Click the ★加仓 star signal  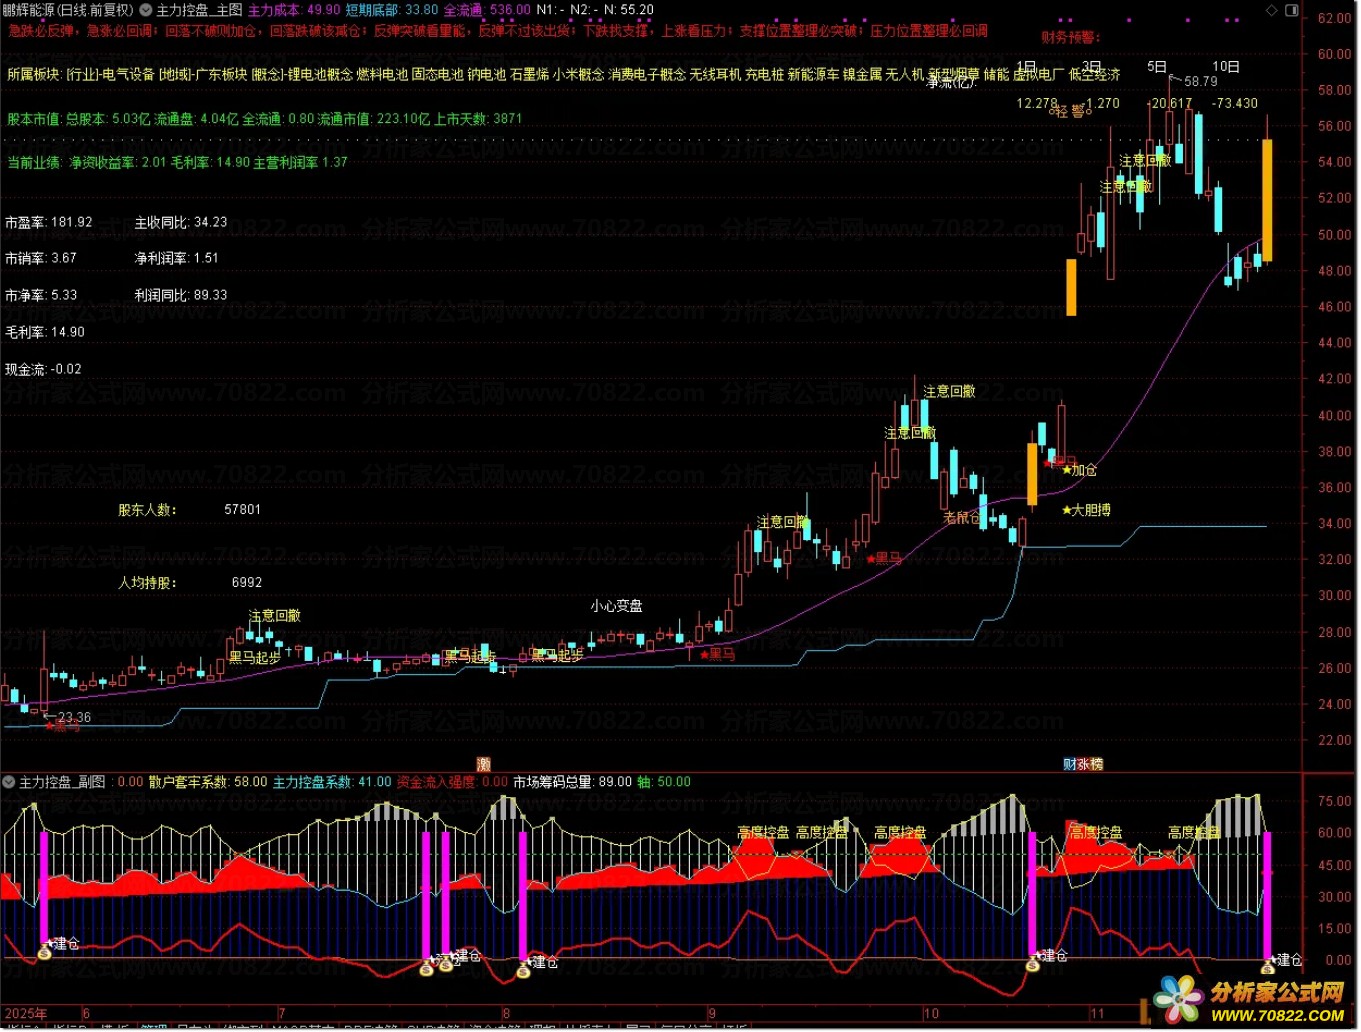pyautogui.click(x=1079, y=470)
